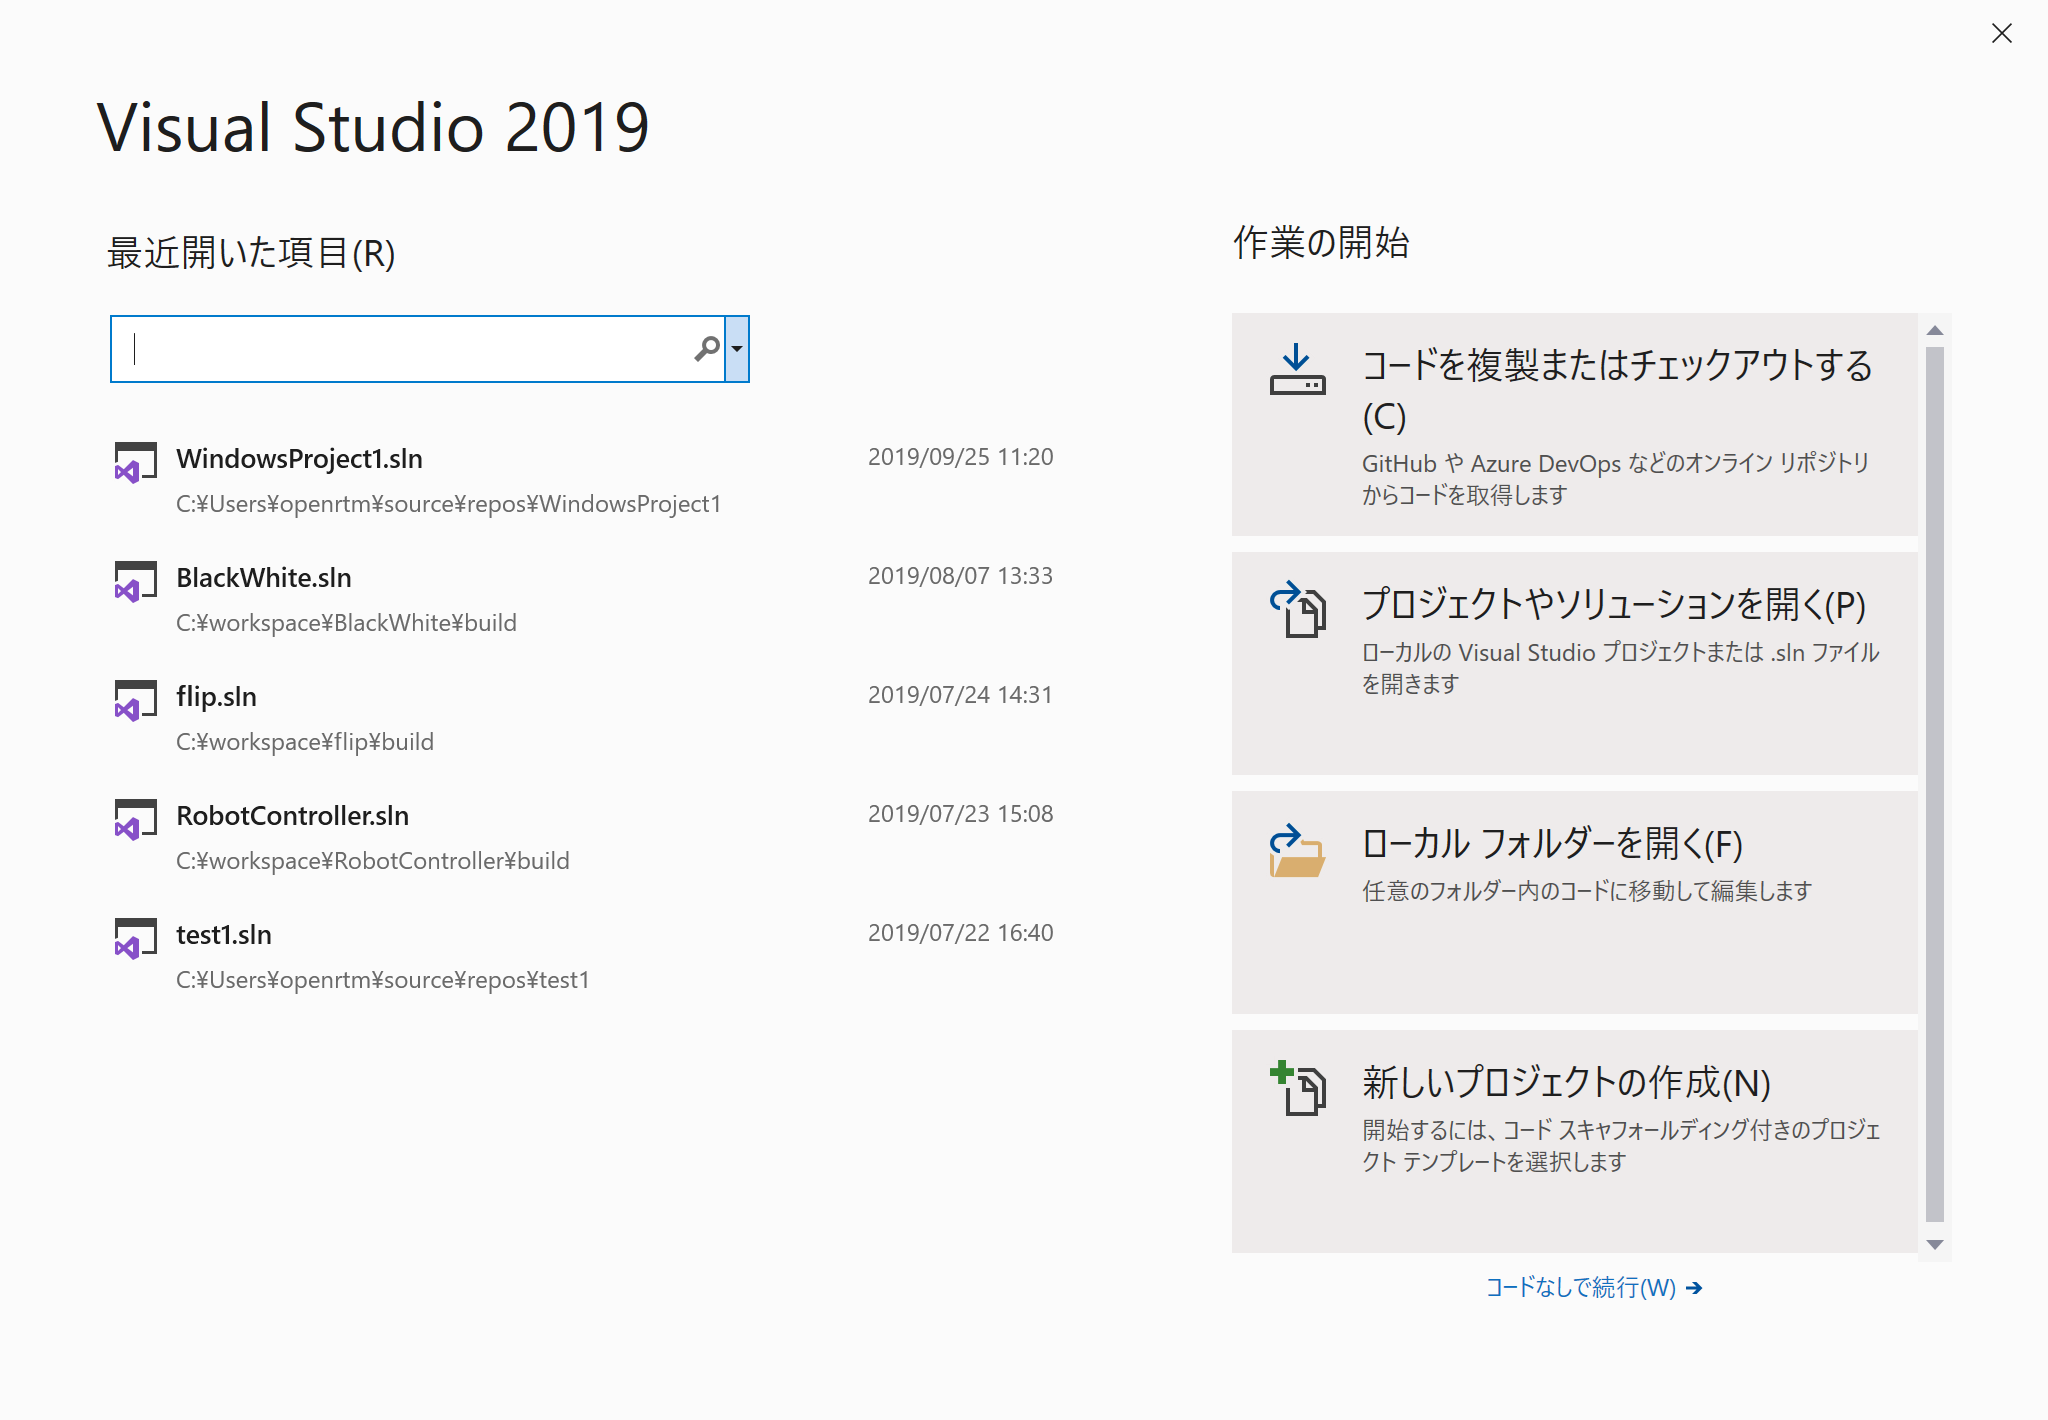Viewport: 2048px width, 1420px height.
Task: Click the scrollbar down arrow
Action: (x=1935, y=1245)
